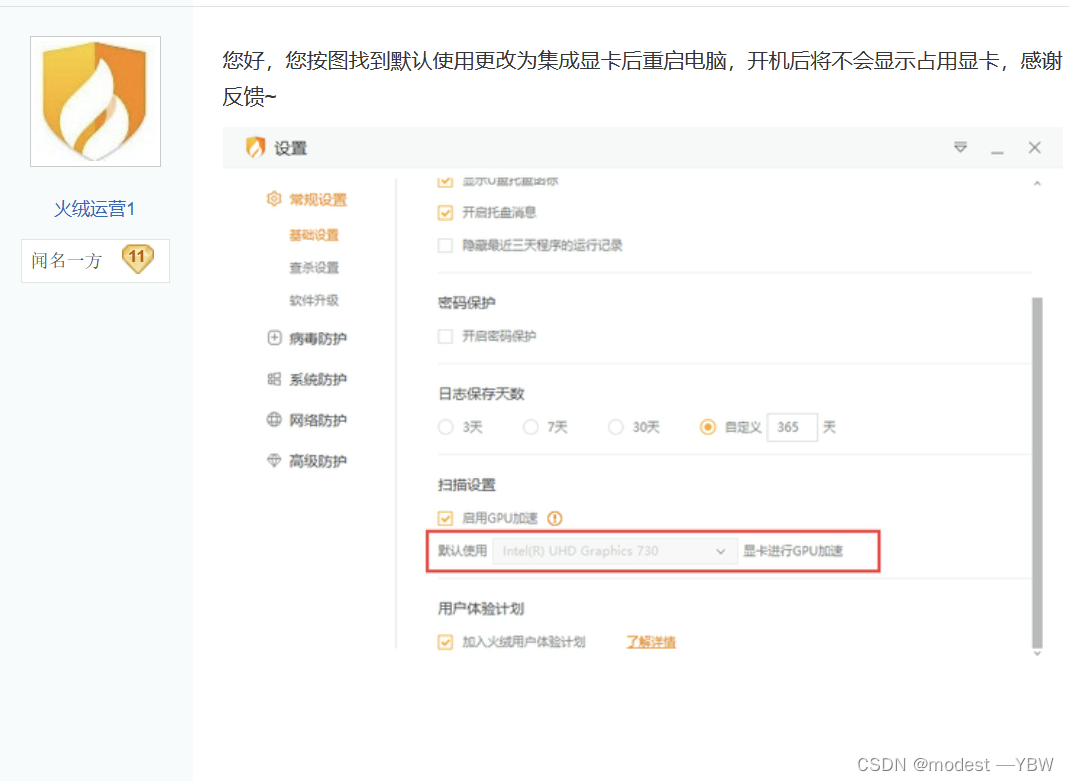
Task: Open the 火绒运营1 user profile link
Action: pos(95,209)
